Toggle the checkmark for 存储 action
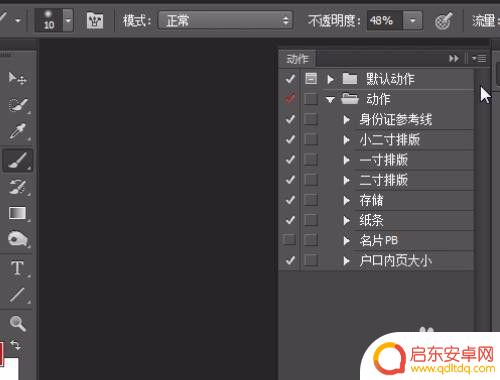This screenshot has width=500, height=380. click(290, 200)
